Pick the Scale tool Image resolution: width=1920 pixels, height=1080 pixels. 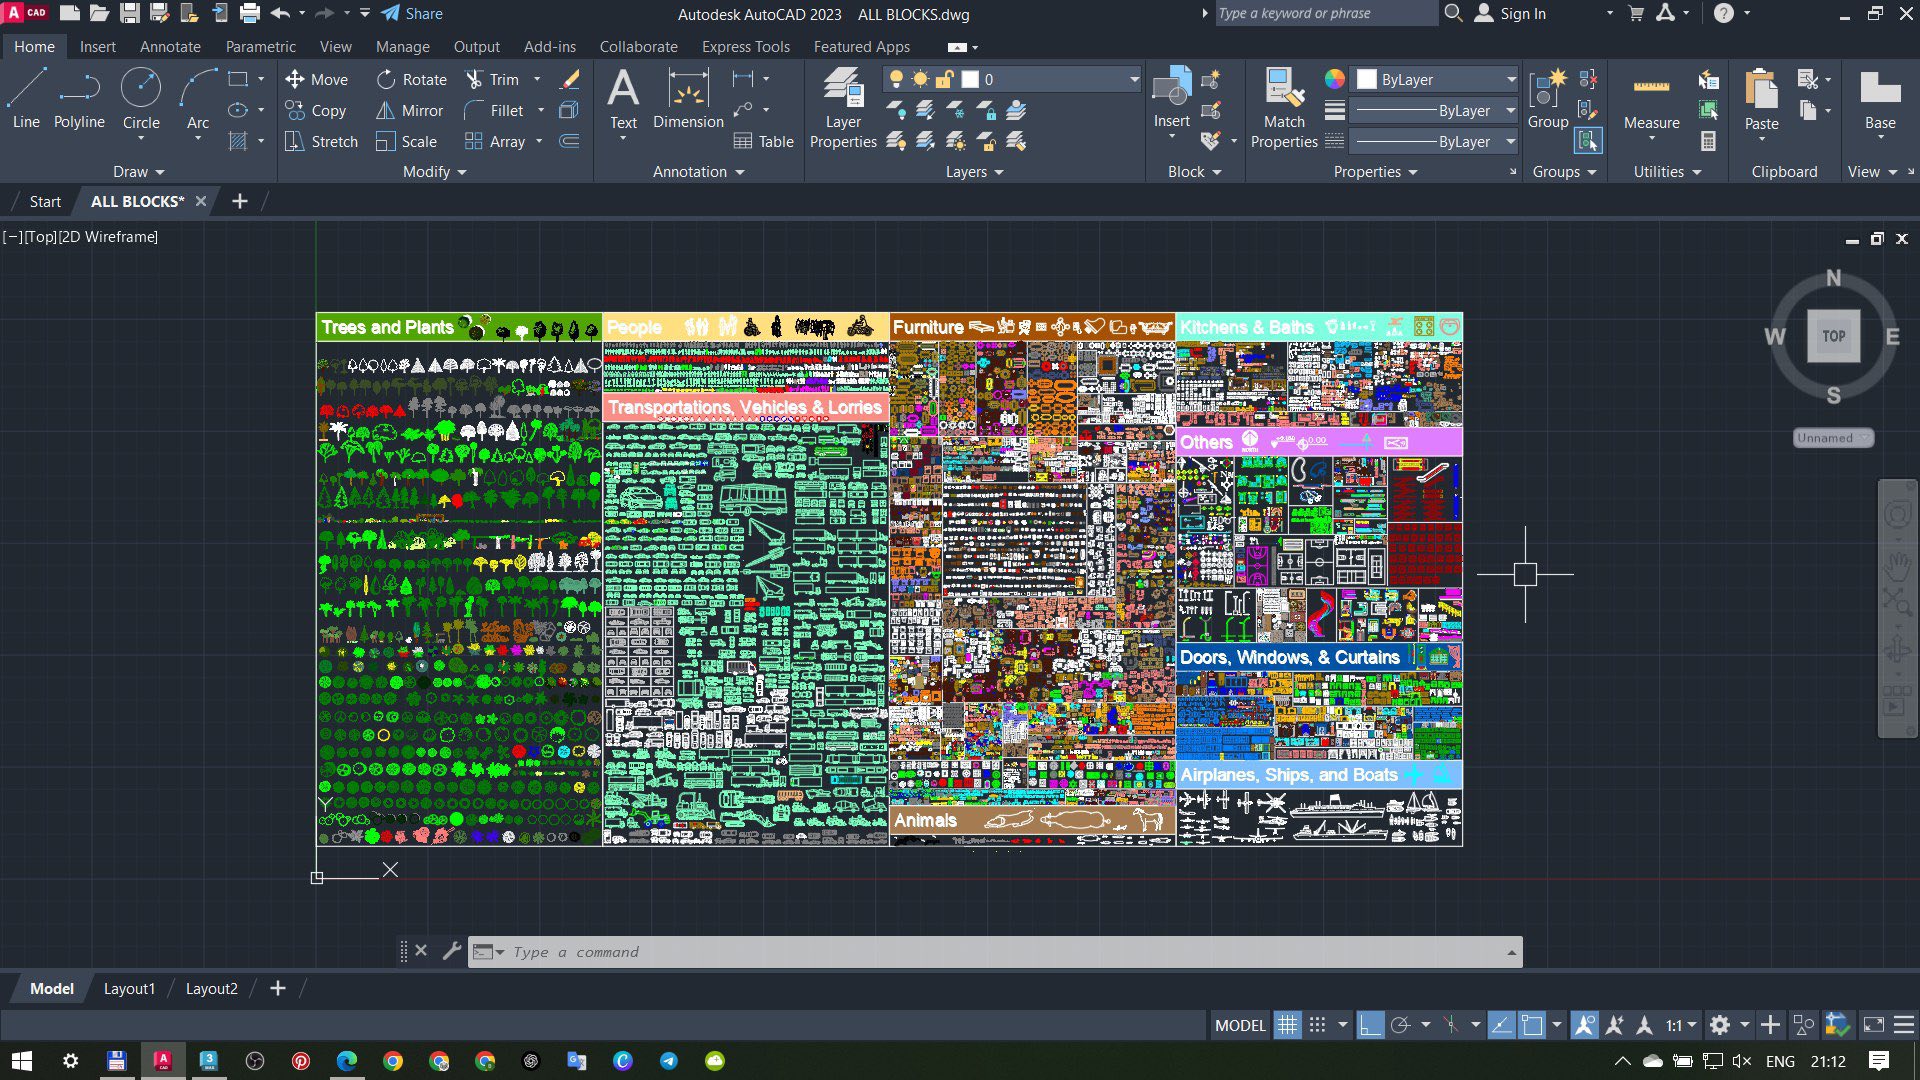pos(407,141)
